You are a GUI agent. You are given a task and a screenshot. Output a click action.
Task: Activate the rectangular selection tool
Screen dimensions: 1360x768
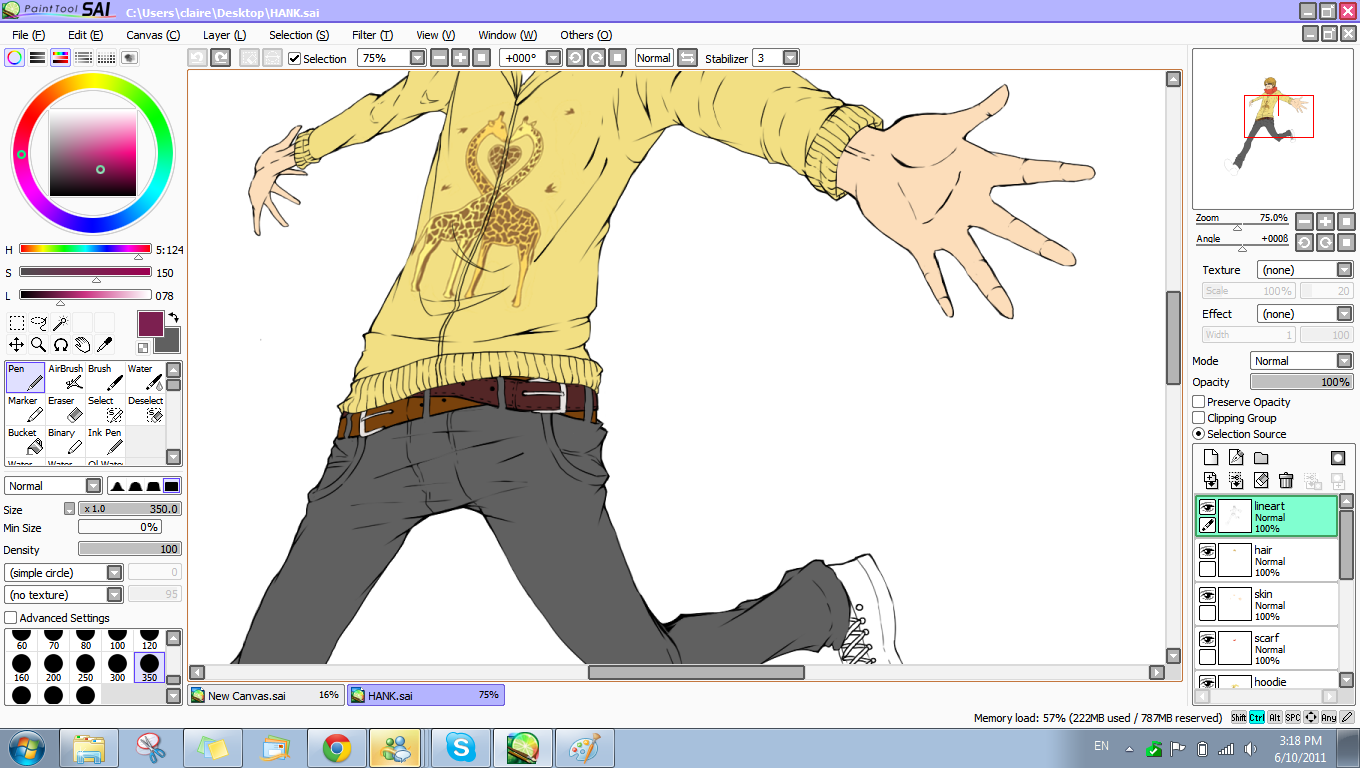[x=17, y=323]
